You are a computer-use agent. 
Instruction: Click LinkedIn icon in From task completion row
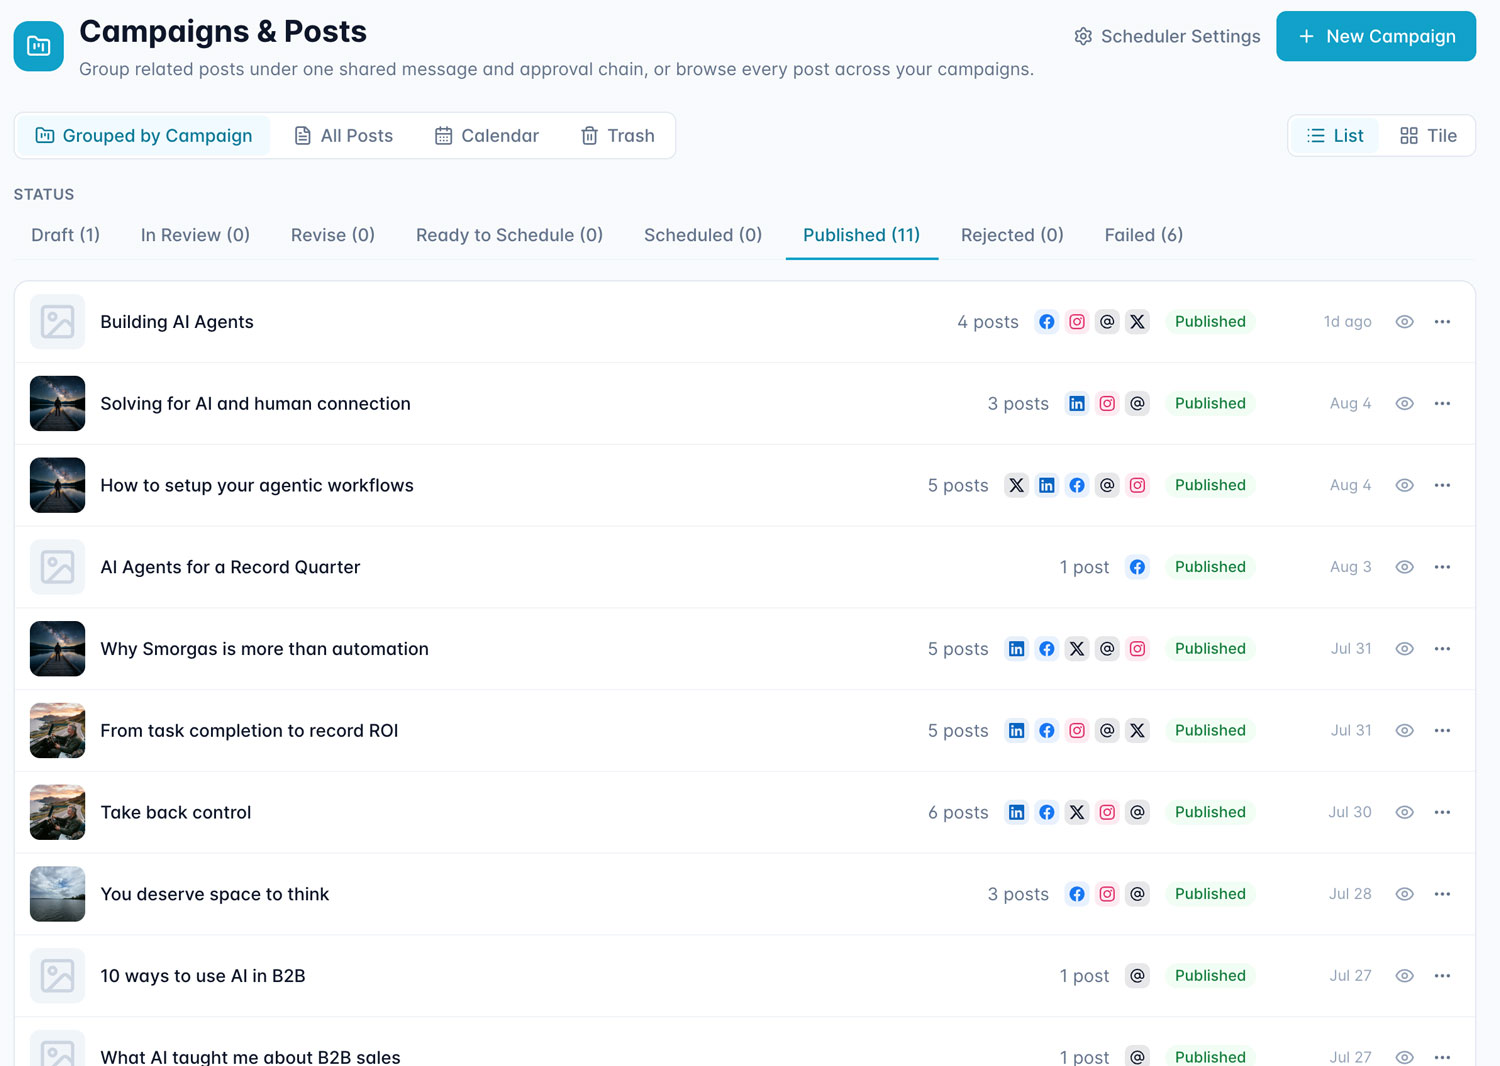click(1016, 731)
